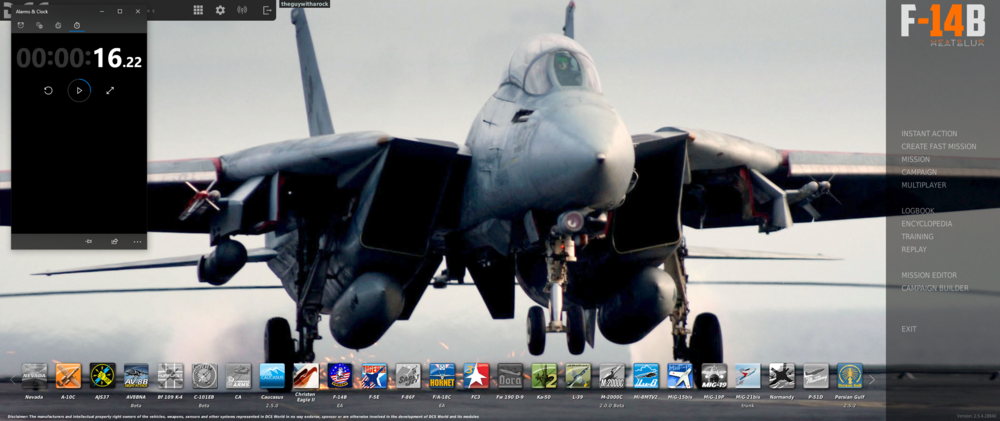Open DCS options gear icon
The width and height of the screenshot is (1000, 421).
(x=220, y=10)
